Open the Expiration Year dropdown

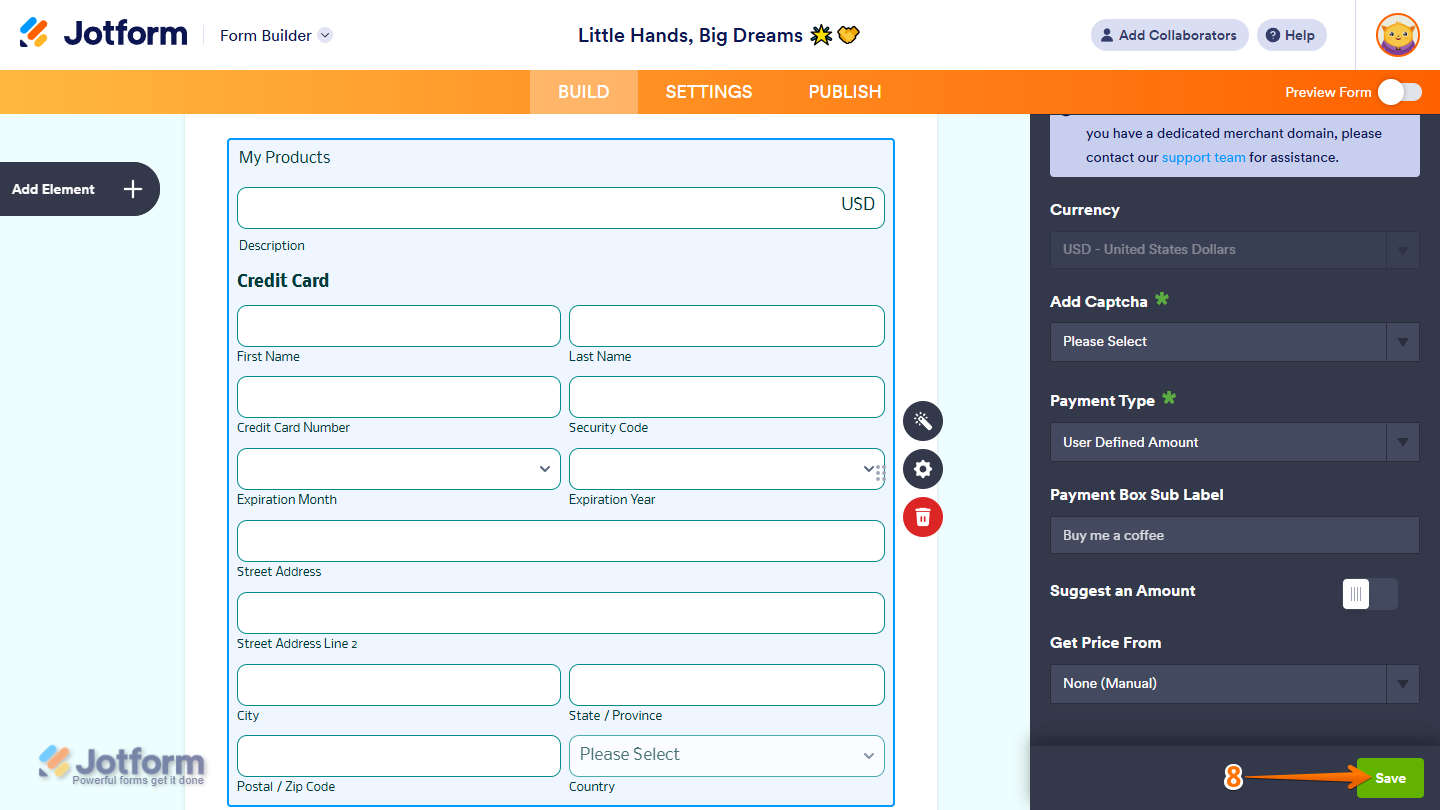point(727,469)
